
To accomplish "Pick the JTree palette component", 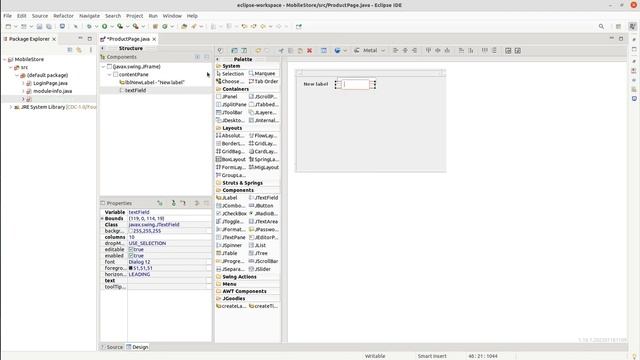I will click(x=259, y=253).
